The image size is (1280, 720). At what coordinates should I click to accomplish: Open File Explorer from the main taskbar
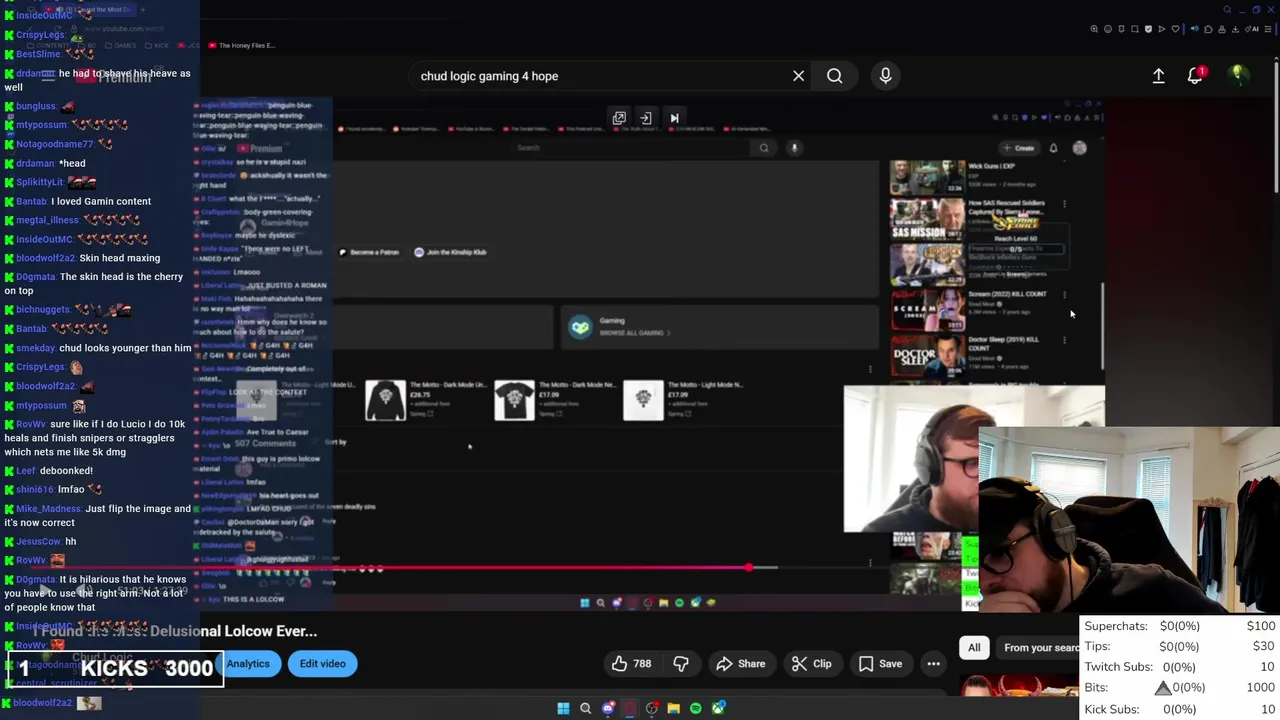pyautogui.click(x=674, y=709)
